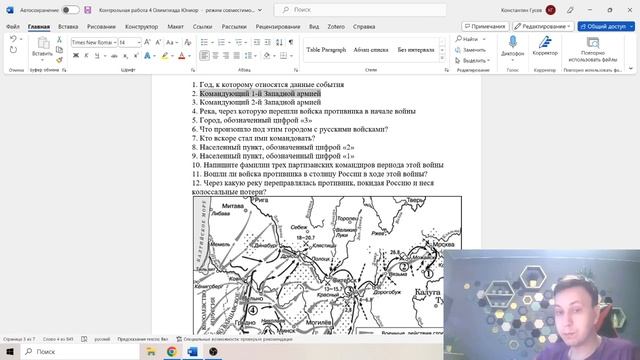Screen dimensions: 640x360
Task: Click the proofing book icon in status bar
Action: [84, 339]
